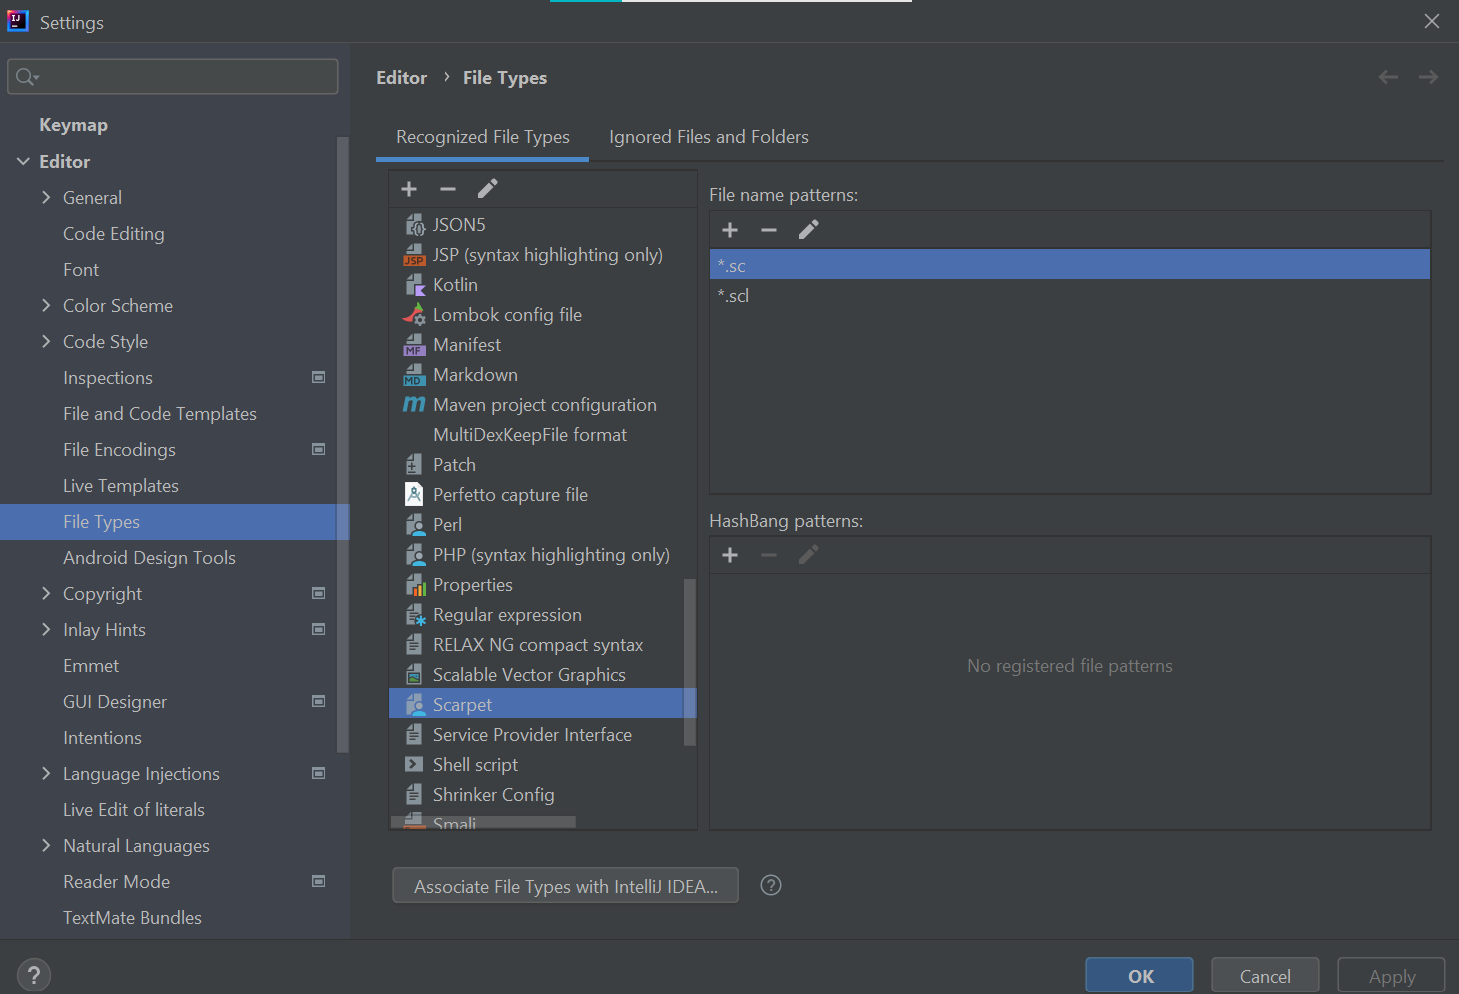Add a new file name pattern
Image resolution: width=1459 pixels, height=994 pixels.
730,230
